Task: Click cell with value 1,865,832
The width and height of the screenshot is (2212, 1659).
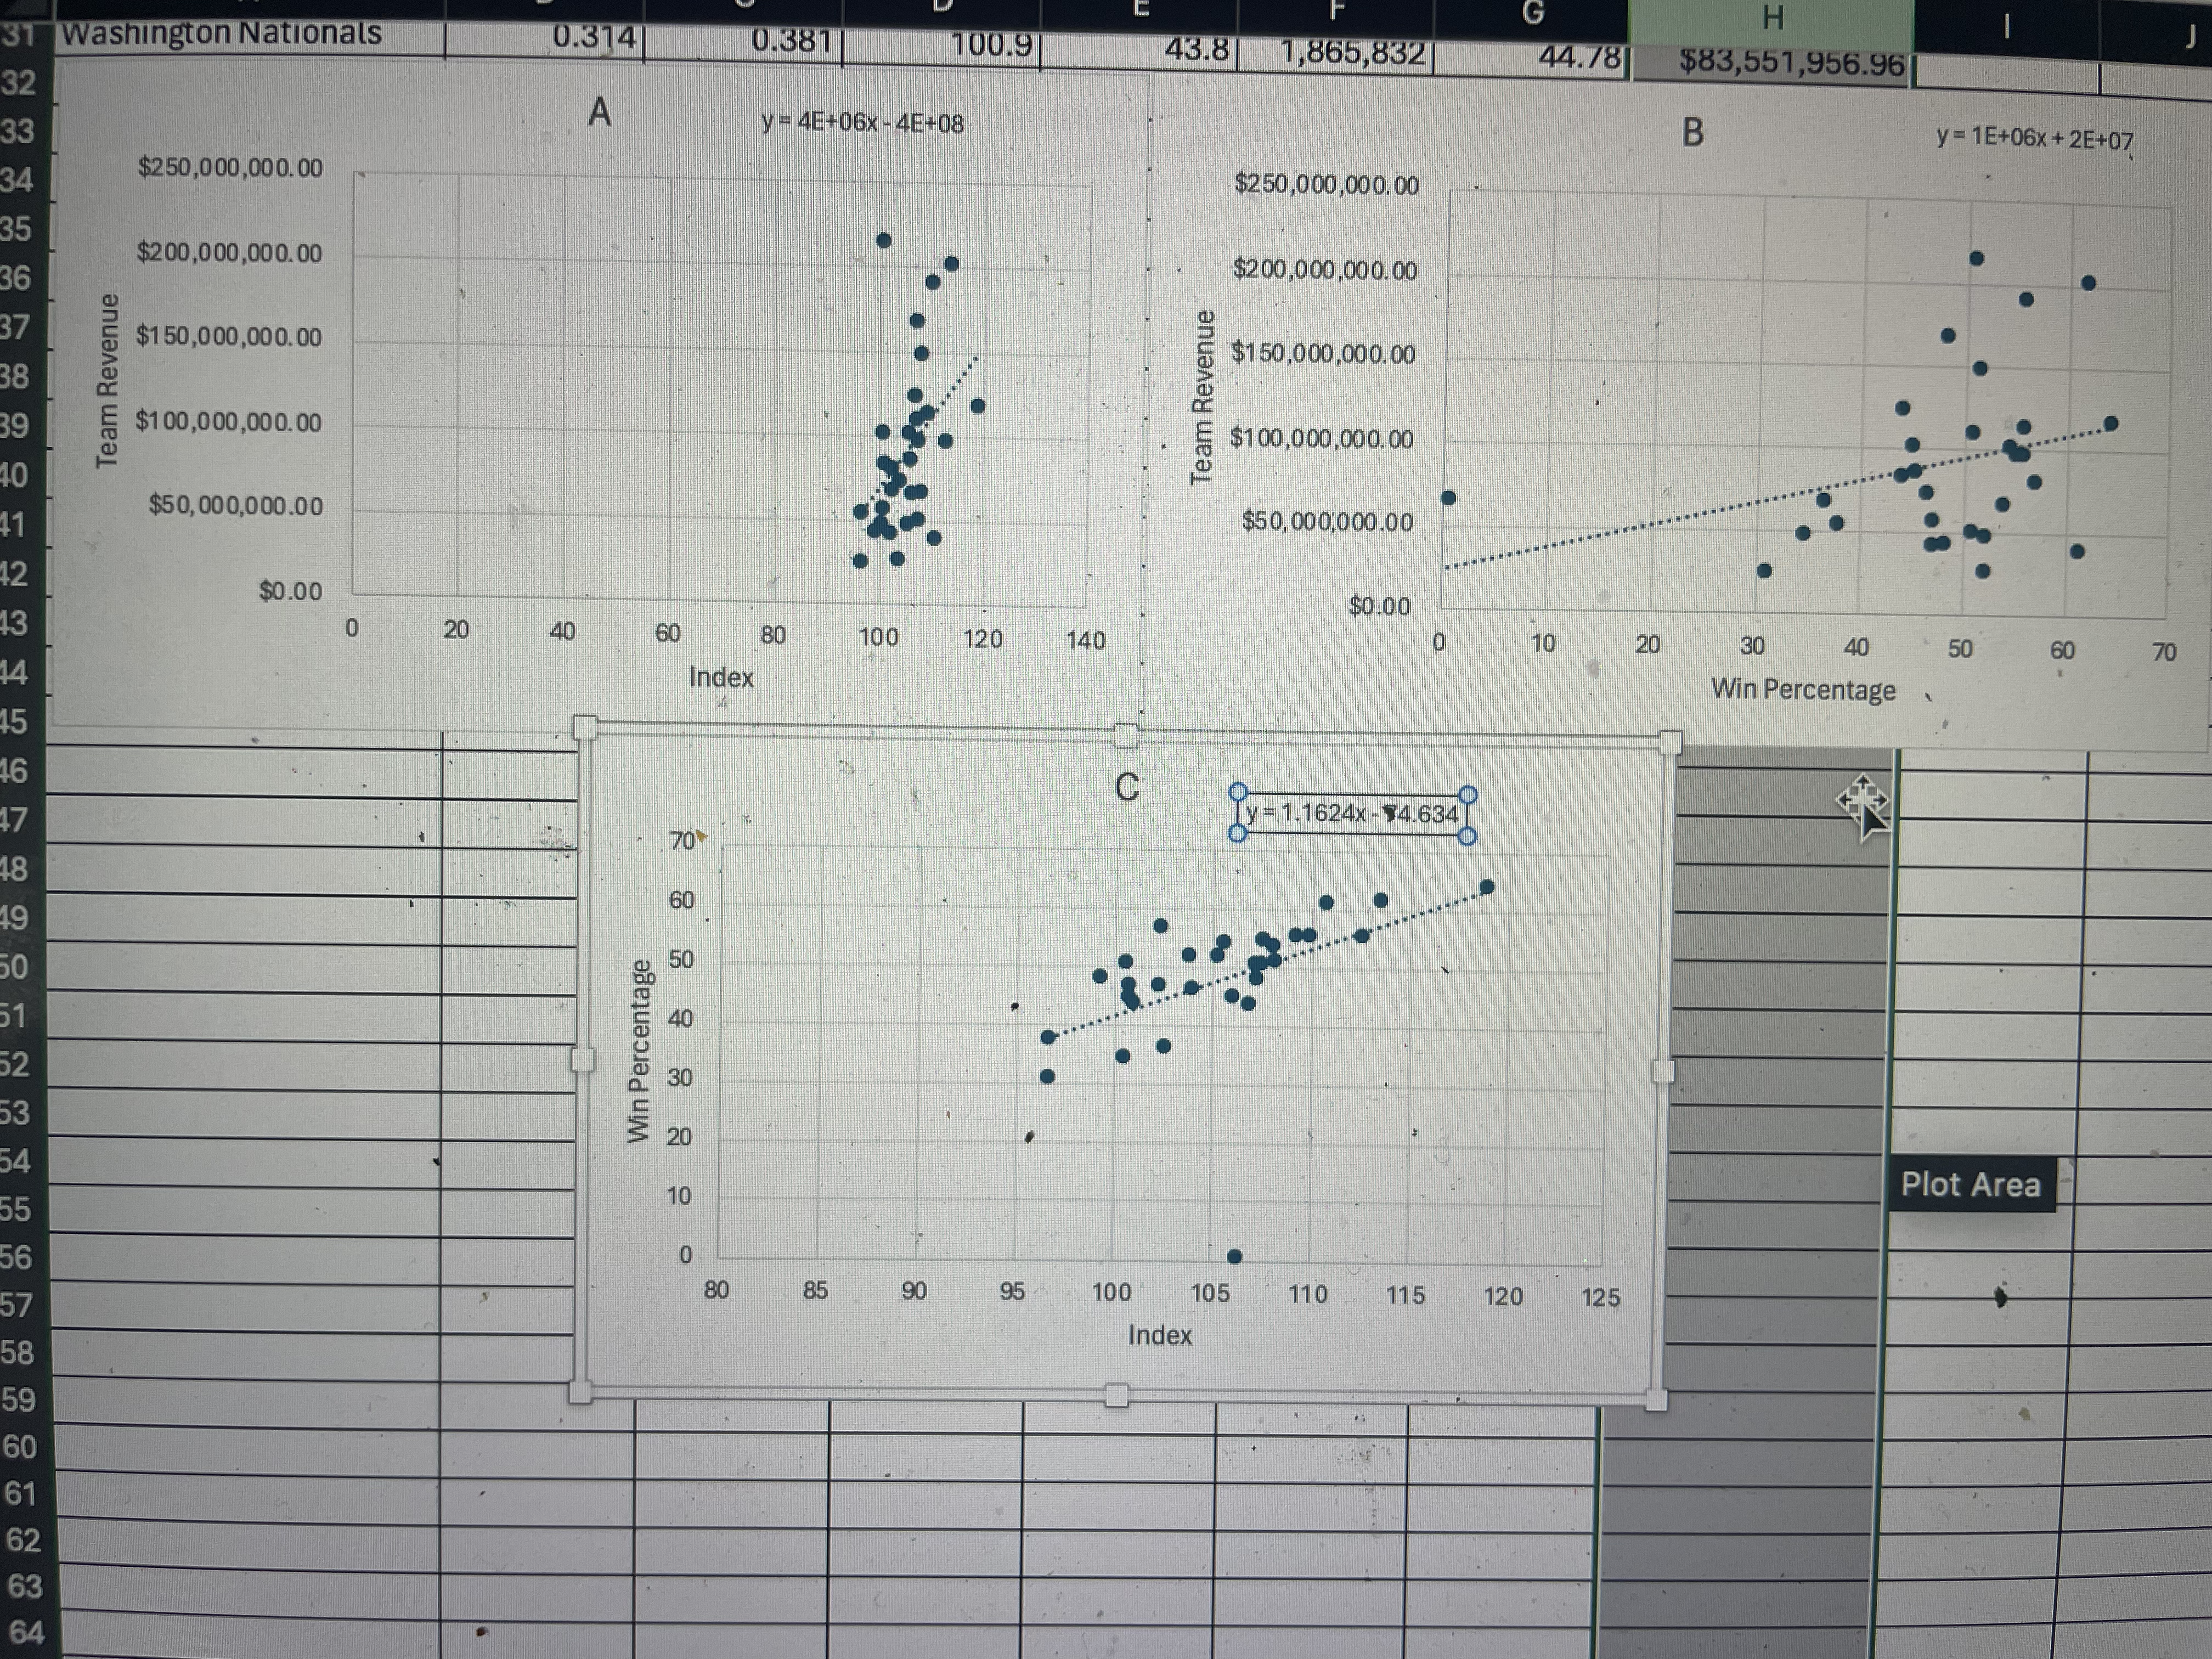Action: [x=1352, y=52]
